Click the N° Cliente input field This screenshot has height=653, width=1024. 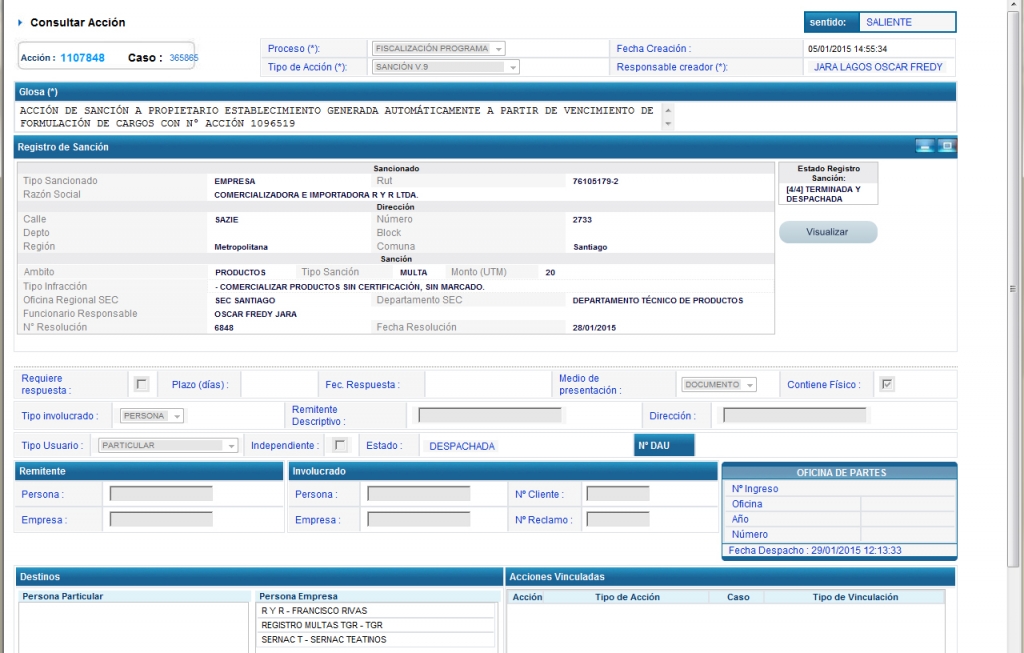(617, 494)
